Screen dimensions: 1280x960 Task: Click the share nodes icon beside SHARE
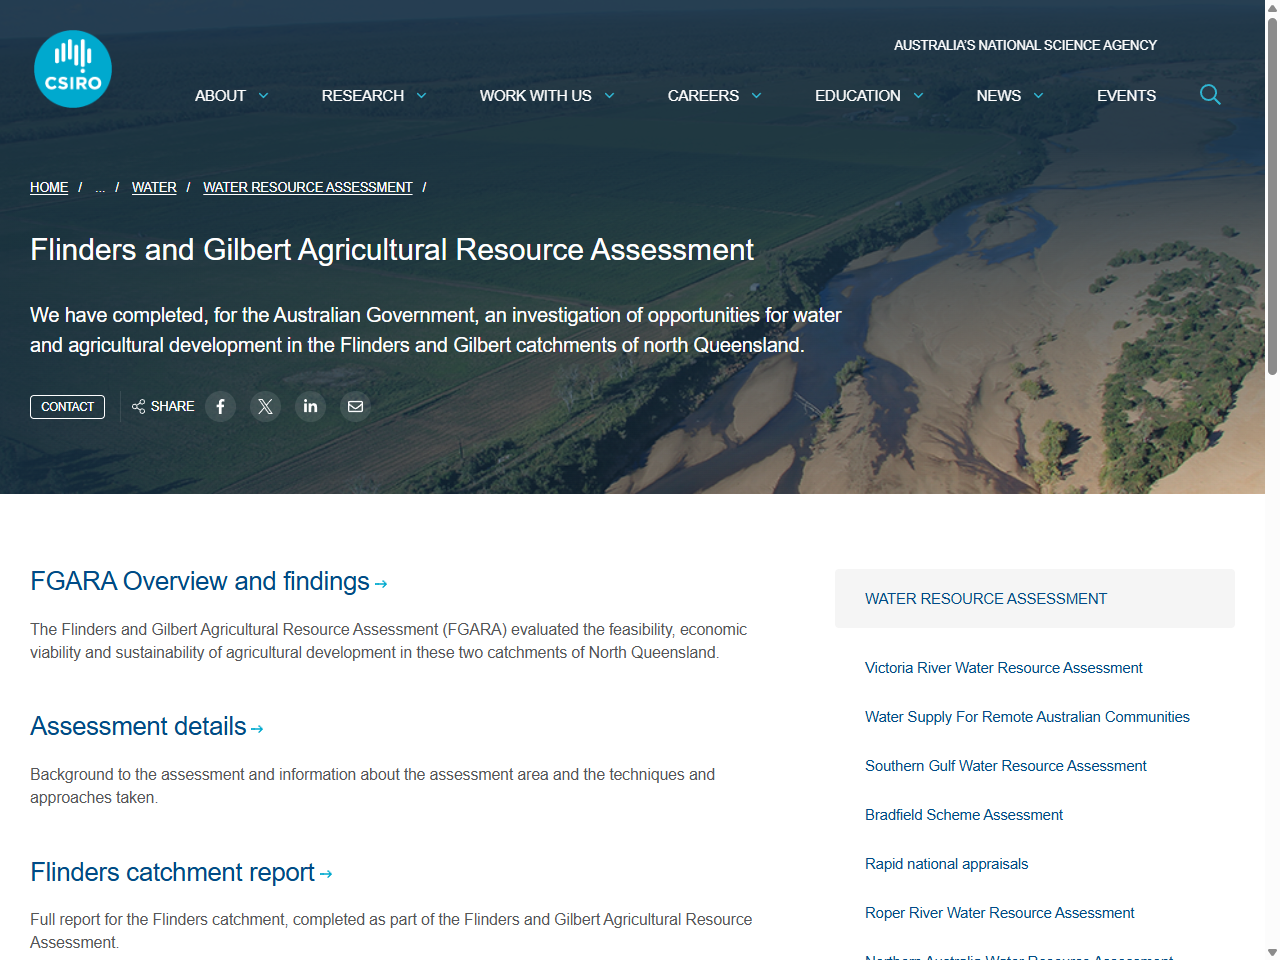click(x=139, y=406)
